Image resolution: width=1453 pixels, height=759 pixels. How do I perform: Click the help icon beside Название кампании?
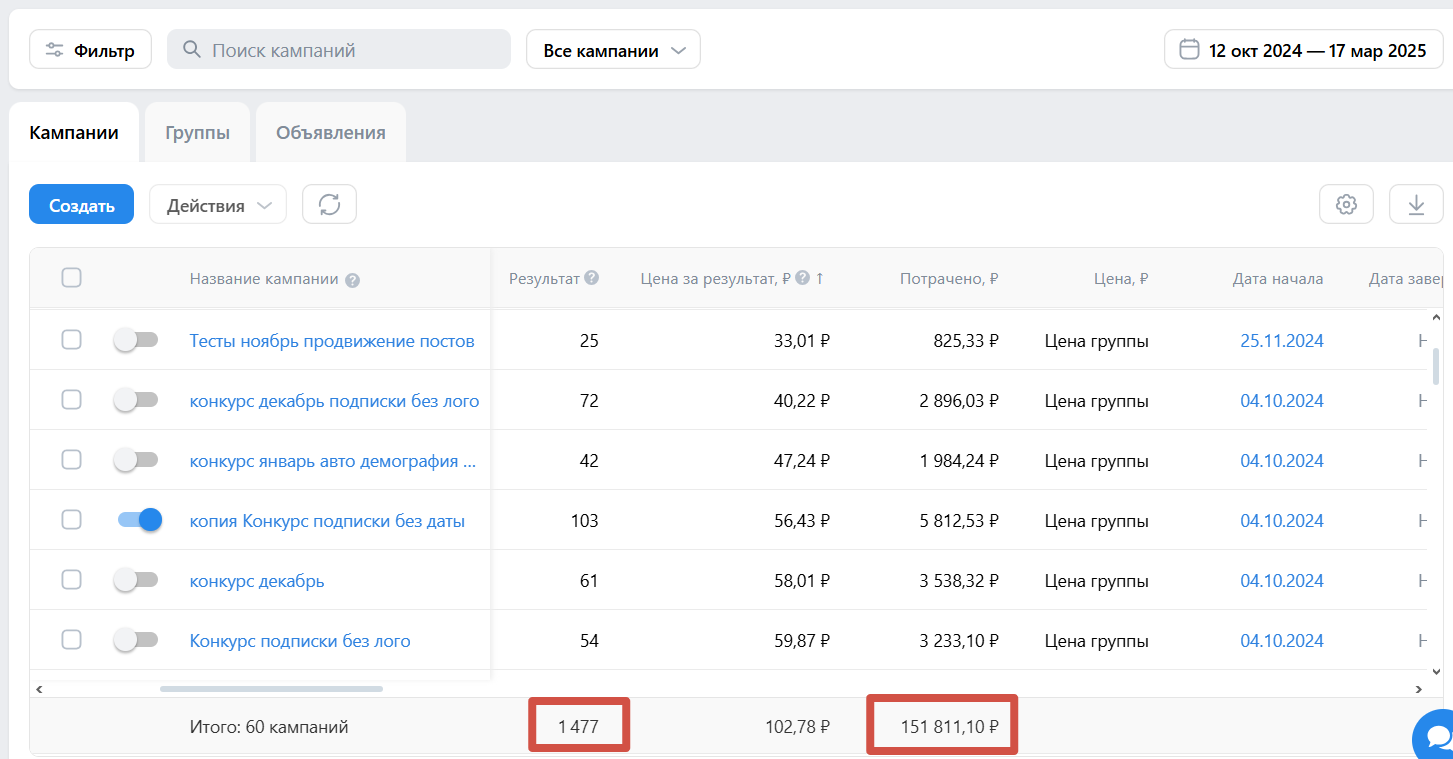point(352,281)
